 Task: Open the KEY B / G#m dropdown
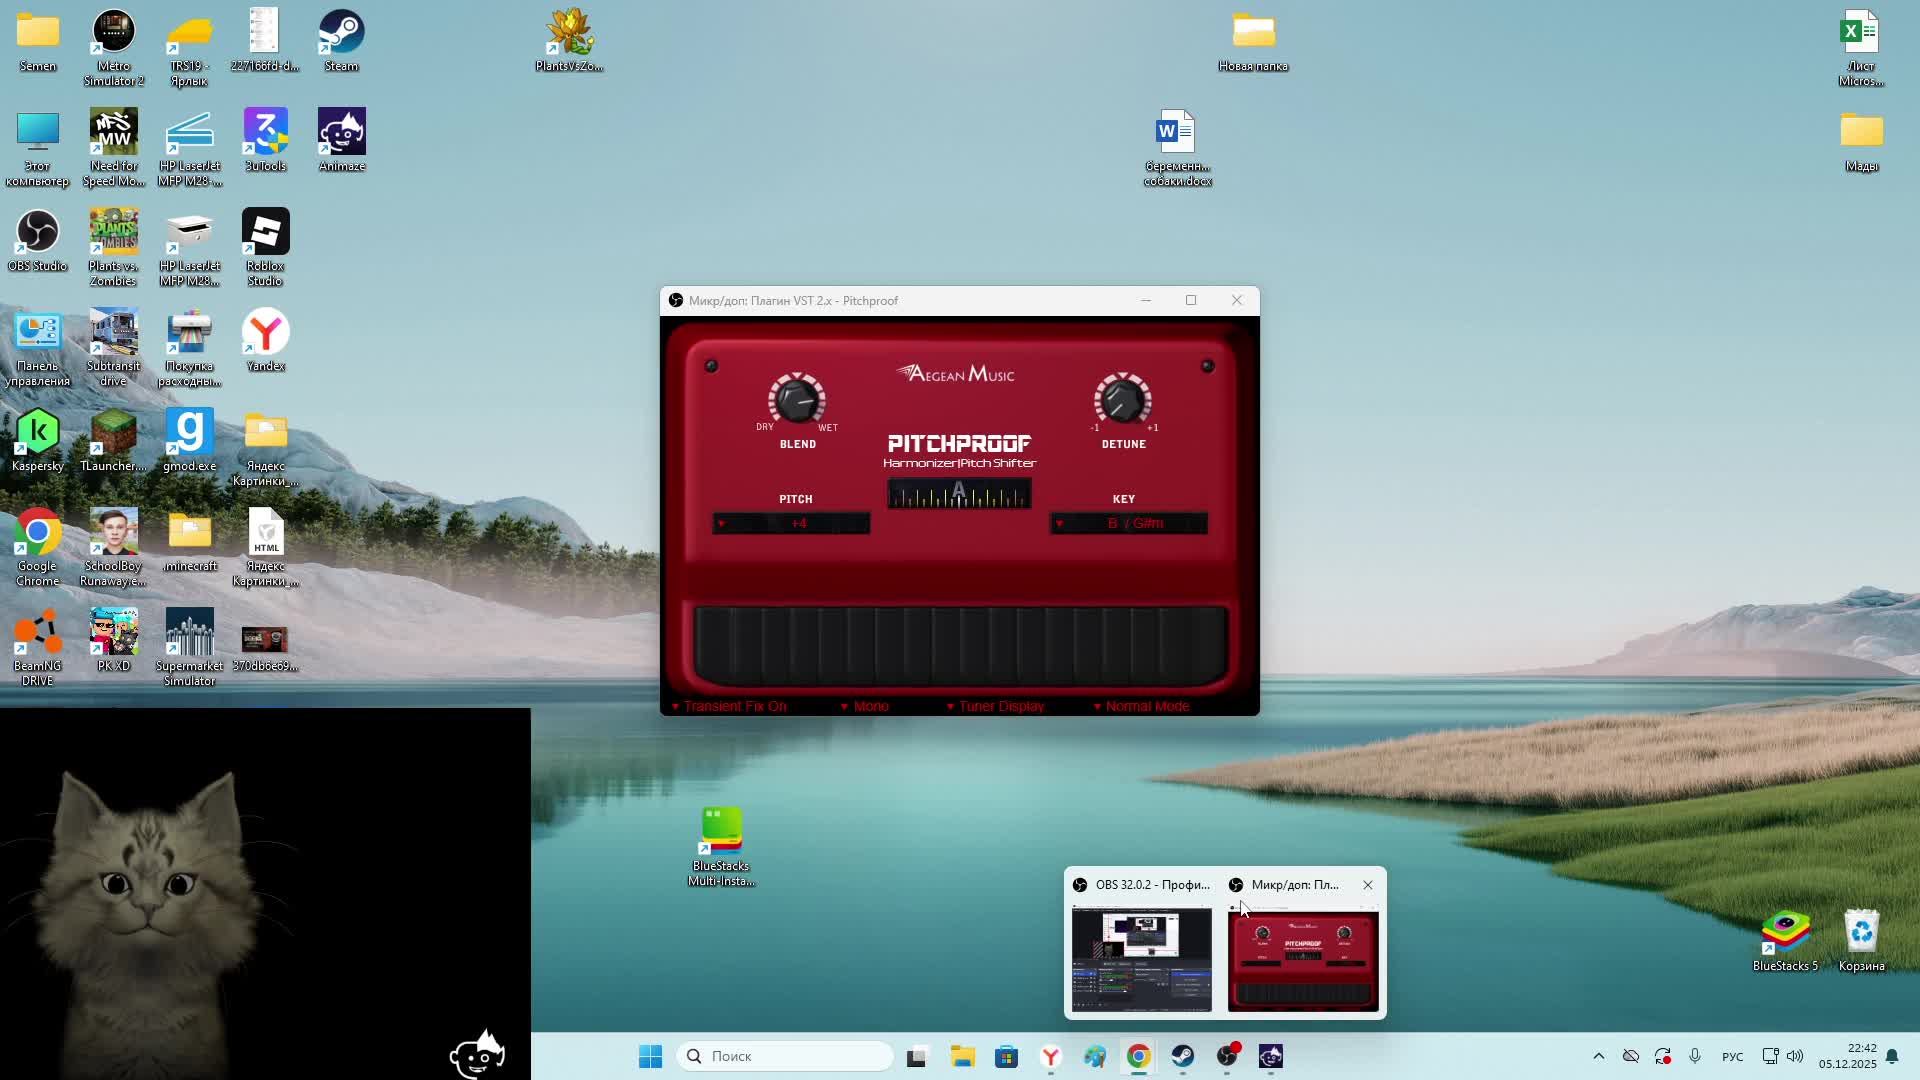tap(1128, 524)
